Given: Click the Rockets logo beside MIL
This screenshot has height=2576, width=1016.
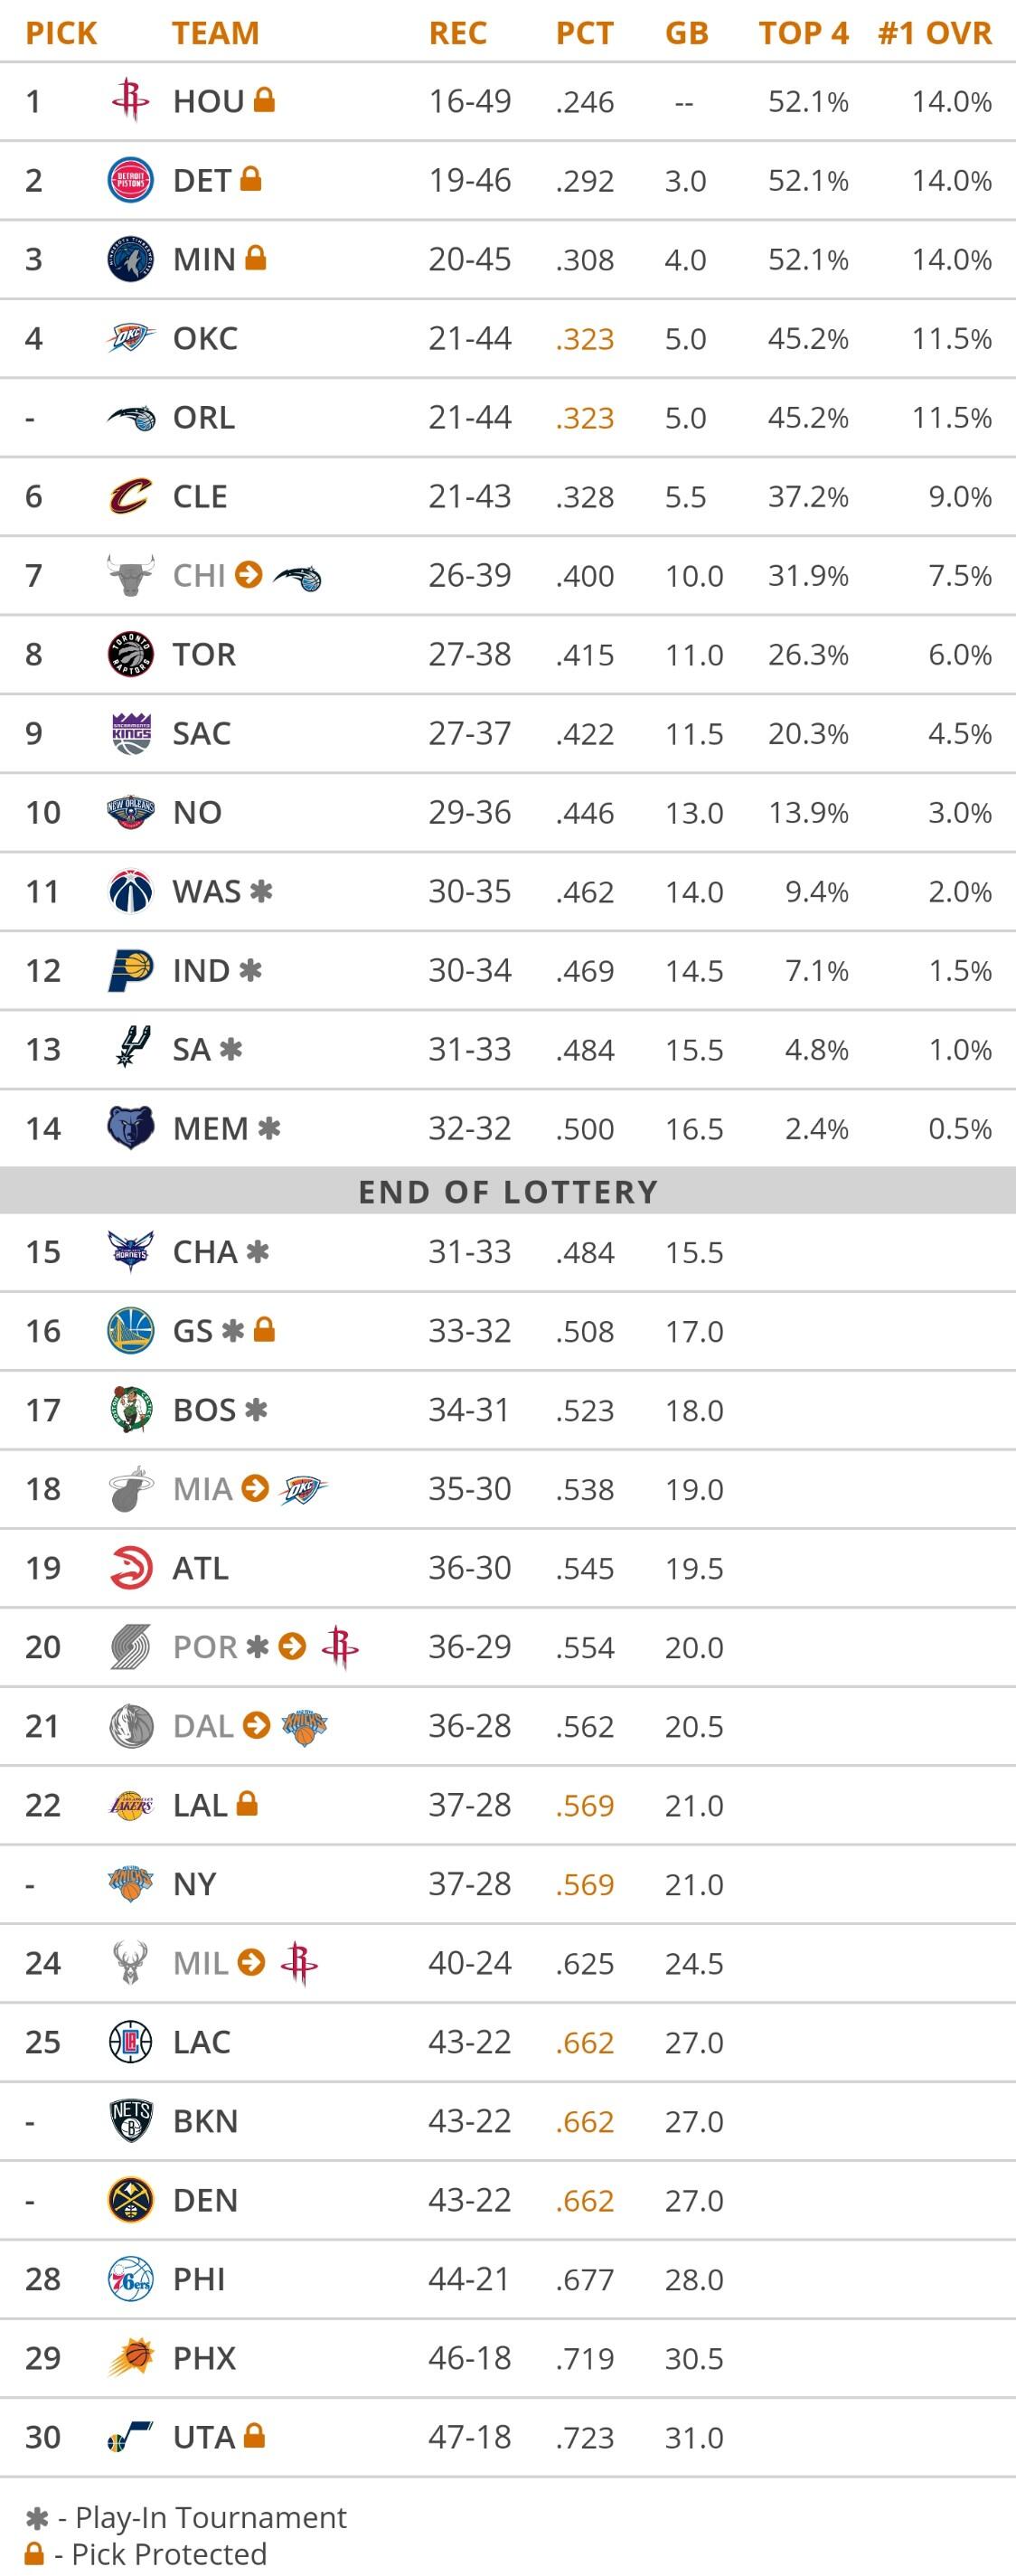Looking at the screenshot, I should [x=299, y=1963].
